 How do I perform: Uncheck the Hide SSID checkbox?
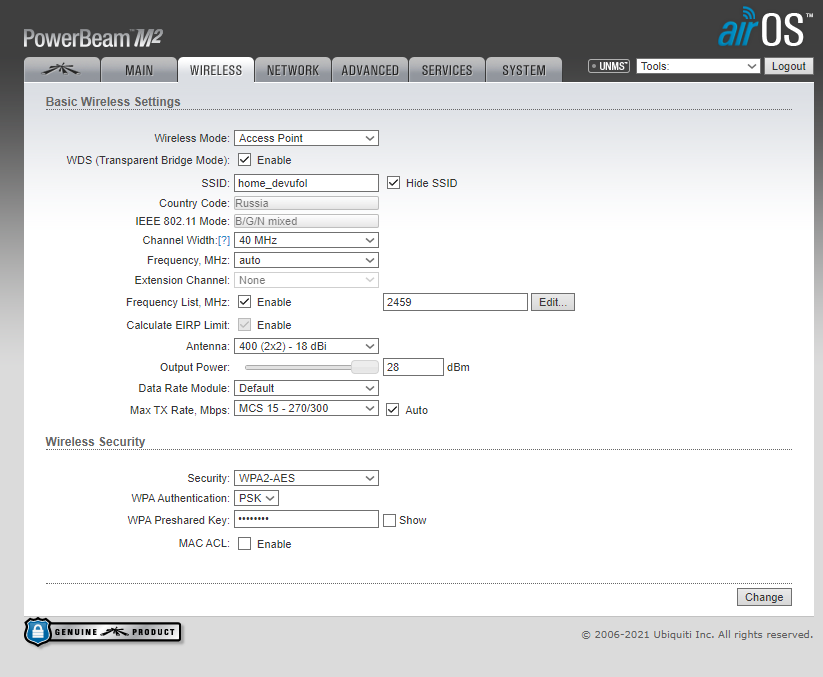click(393, 183)
